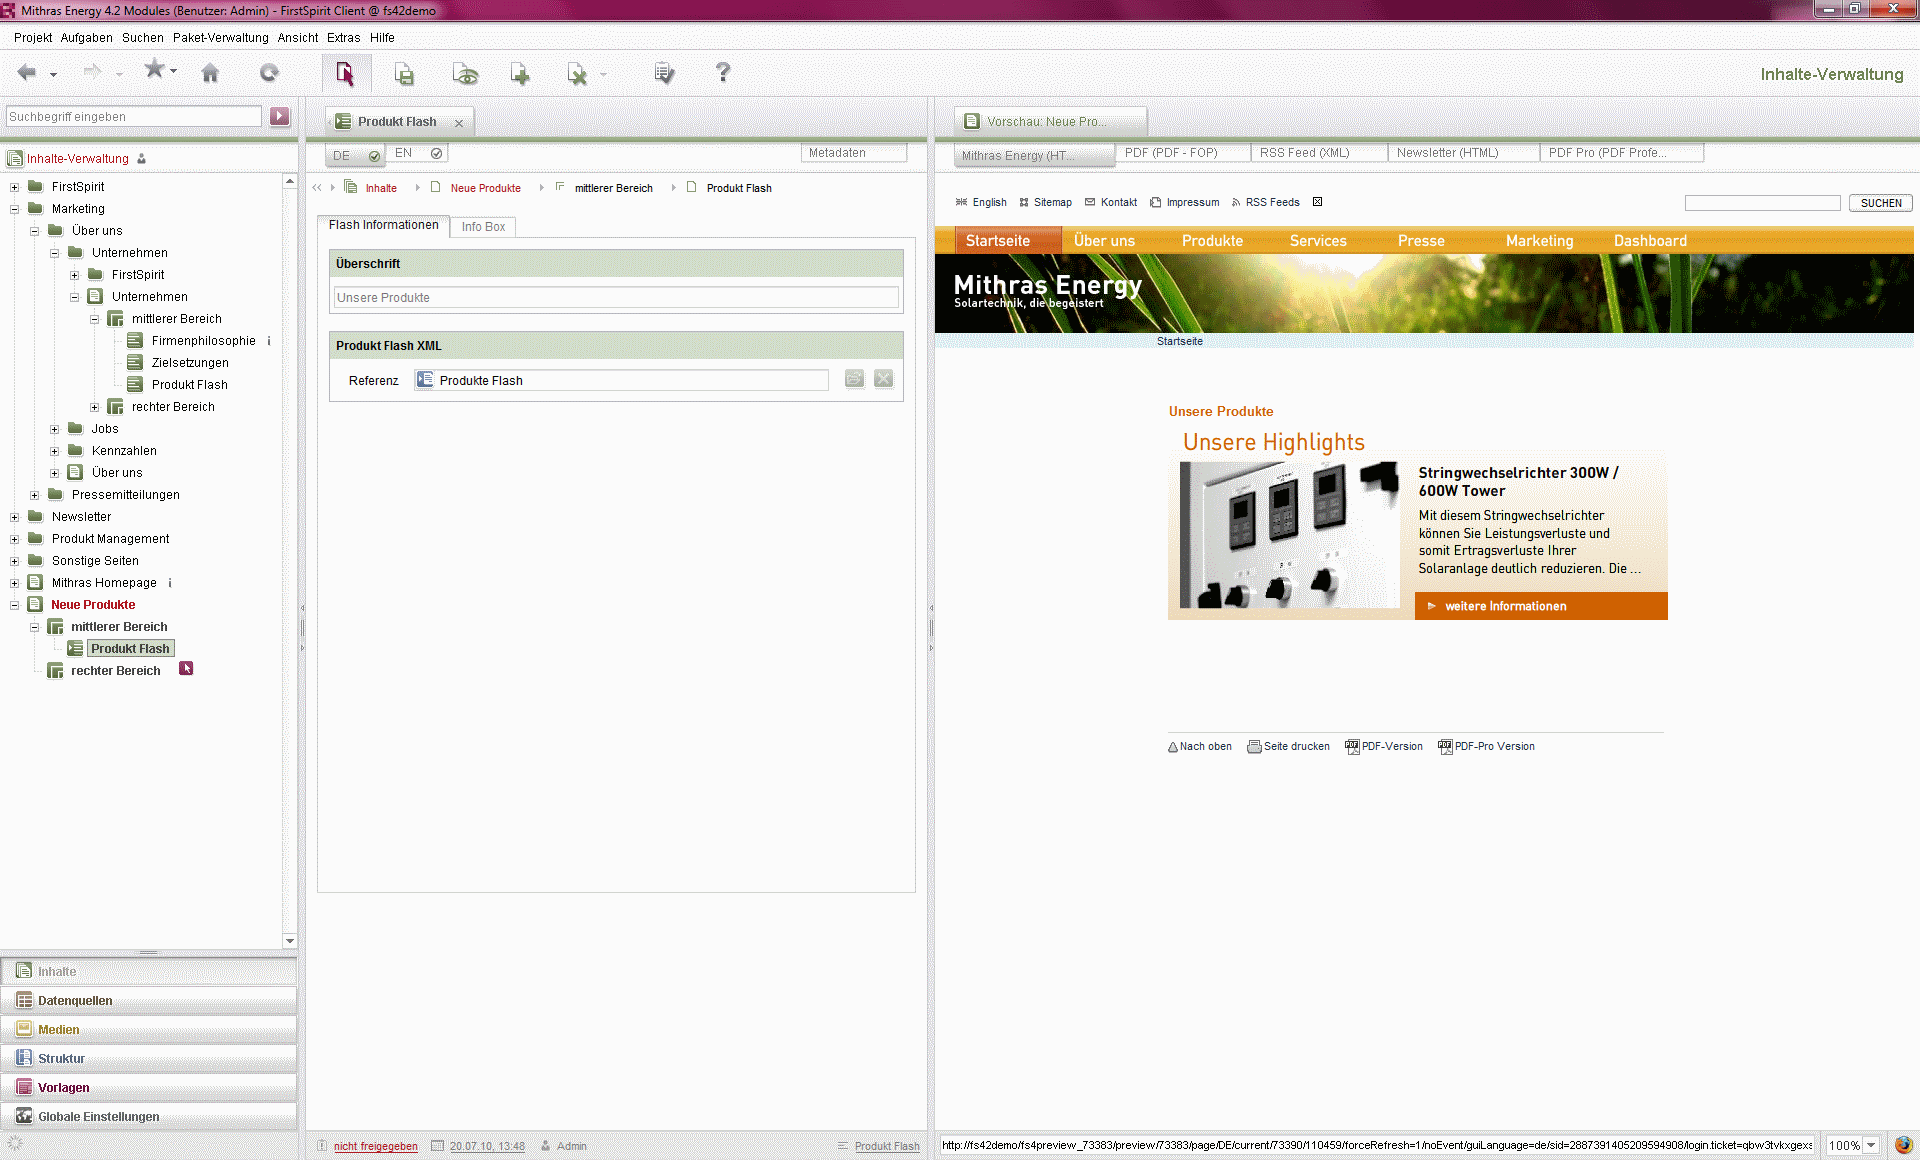Open the Projekt menu
The image size is (1920, 1160).
tap(33, 38)
